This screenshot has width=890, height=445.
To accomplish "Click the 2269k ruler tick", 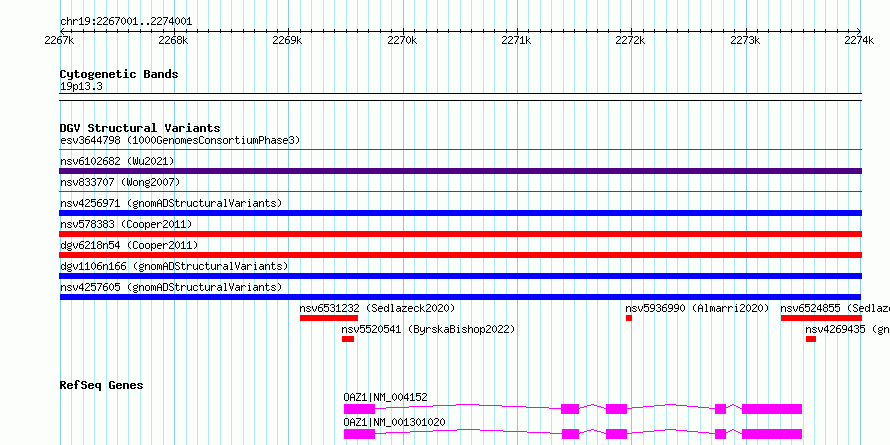I will pyautogui.click(x=288, y=40).
